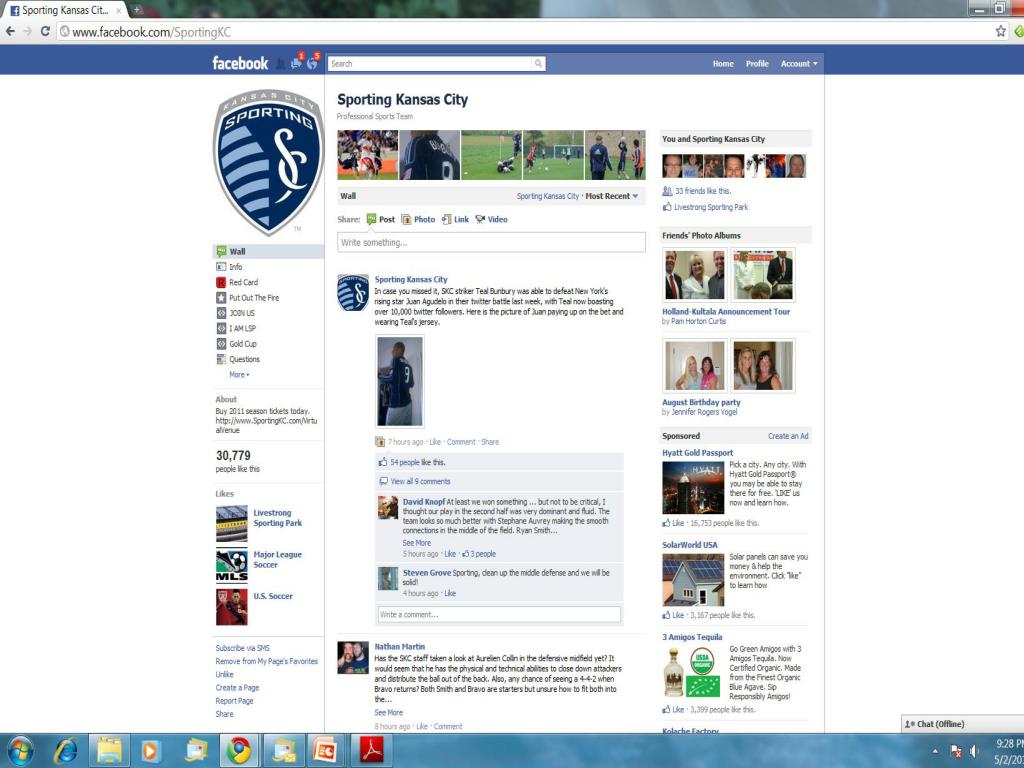
Task: Open Major League Soccer liked page
Action: tap(278, 560)
